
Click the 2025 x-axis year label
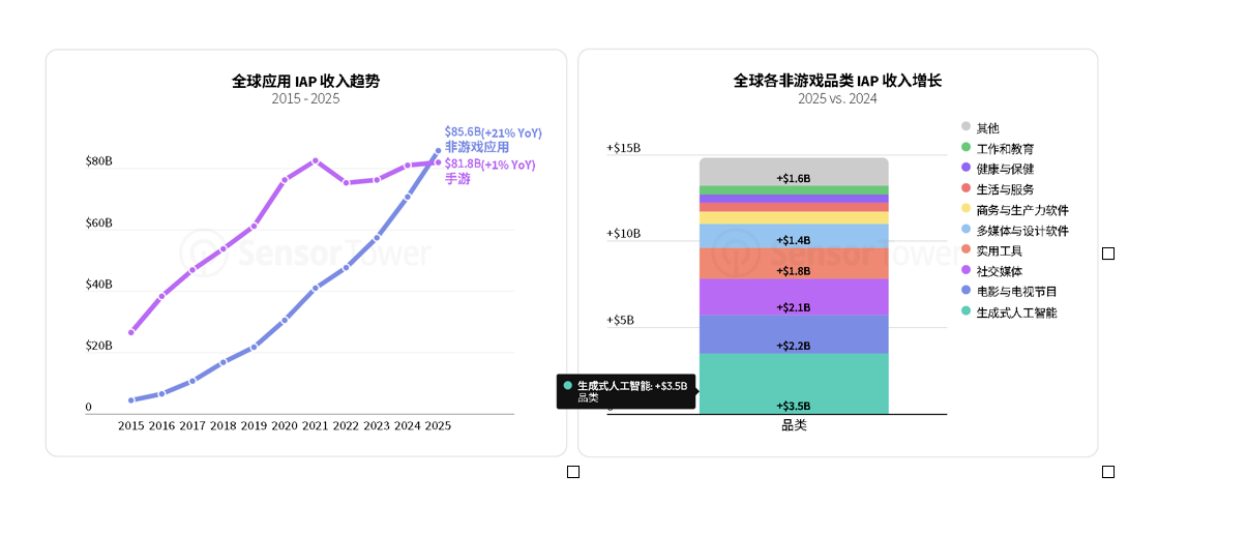(438, 426)
